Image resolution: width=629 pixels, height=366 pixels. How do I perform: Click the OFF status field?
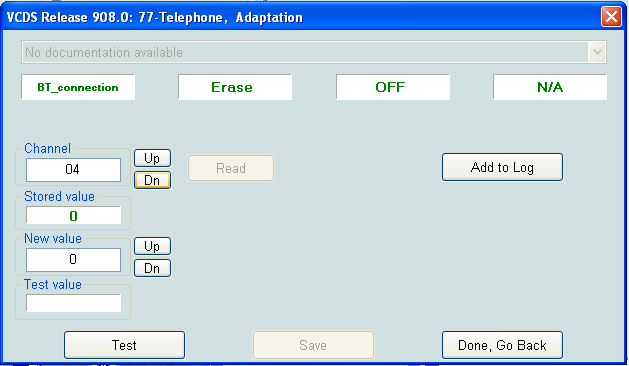pos(393,87)
